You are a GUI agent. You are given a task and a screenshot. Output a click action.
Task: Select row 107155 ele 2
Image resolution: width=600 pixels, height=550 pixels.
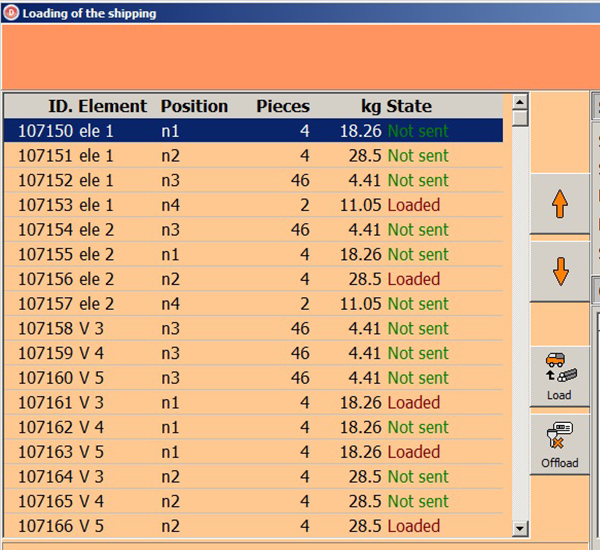point(253,254)
